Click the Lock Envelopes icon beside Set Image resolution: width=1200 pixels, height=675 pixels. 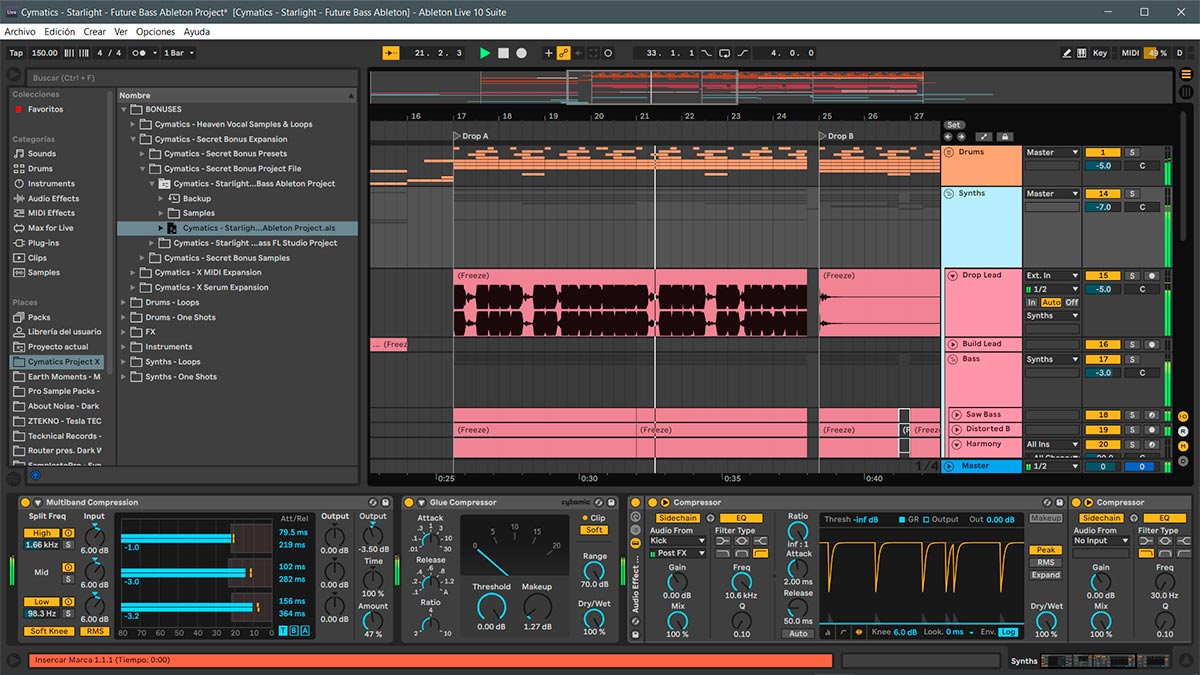[x=1005, y=137]
